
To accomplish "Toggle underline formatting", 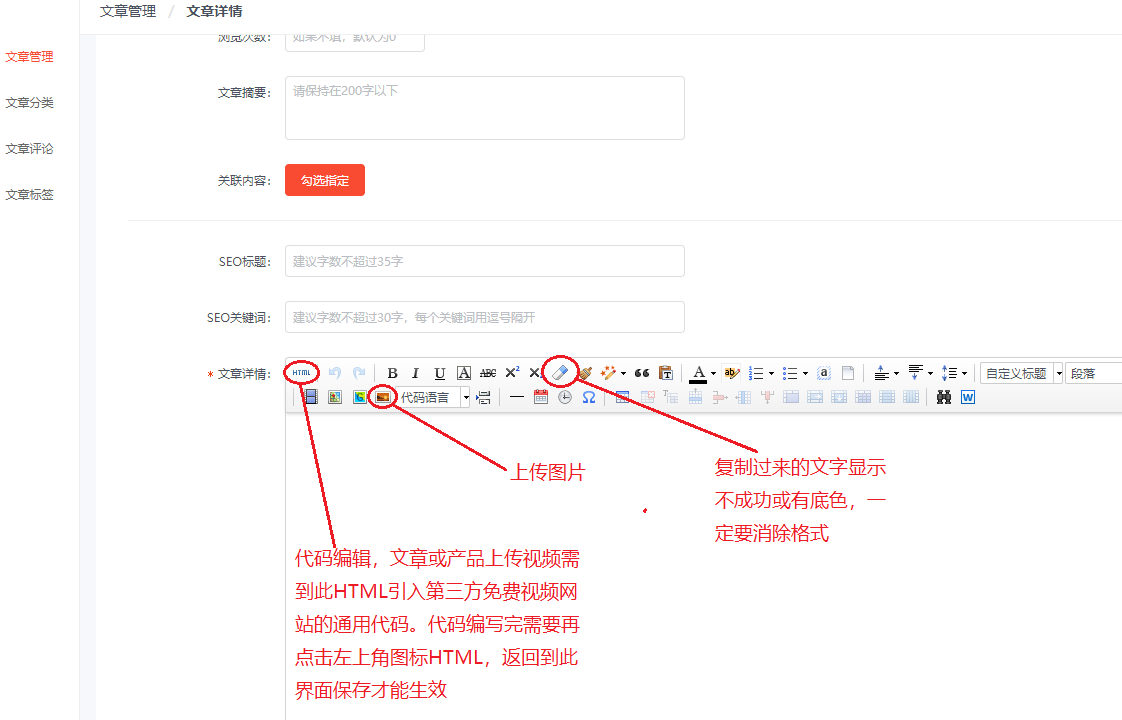I will (439, 373).
